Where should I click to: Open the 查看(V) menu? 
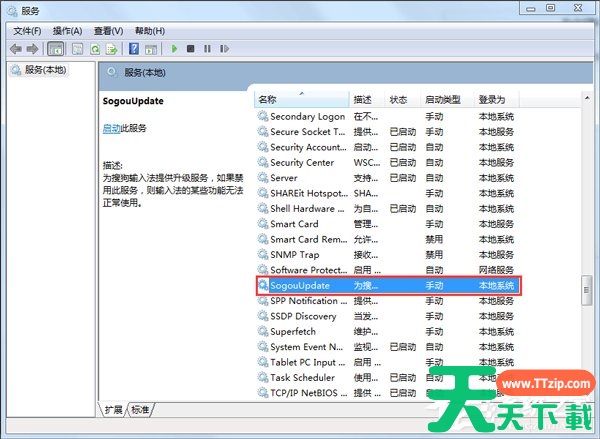(109, 31)
